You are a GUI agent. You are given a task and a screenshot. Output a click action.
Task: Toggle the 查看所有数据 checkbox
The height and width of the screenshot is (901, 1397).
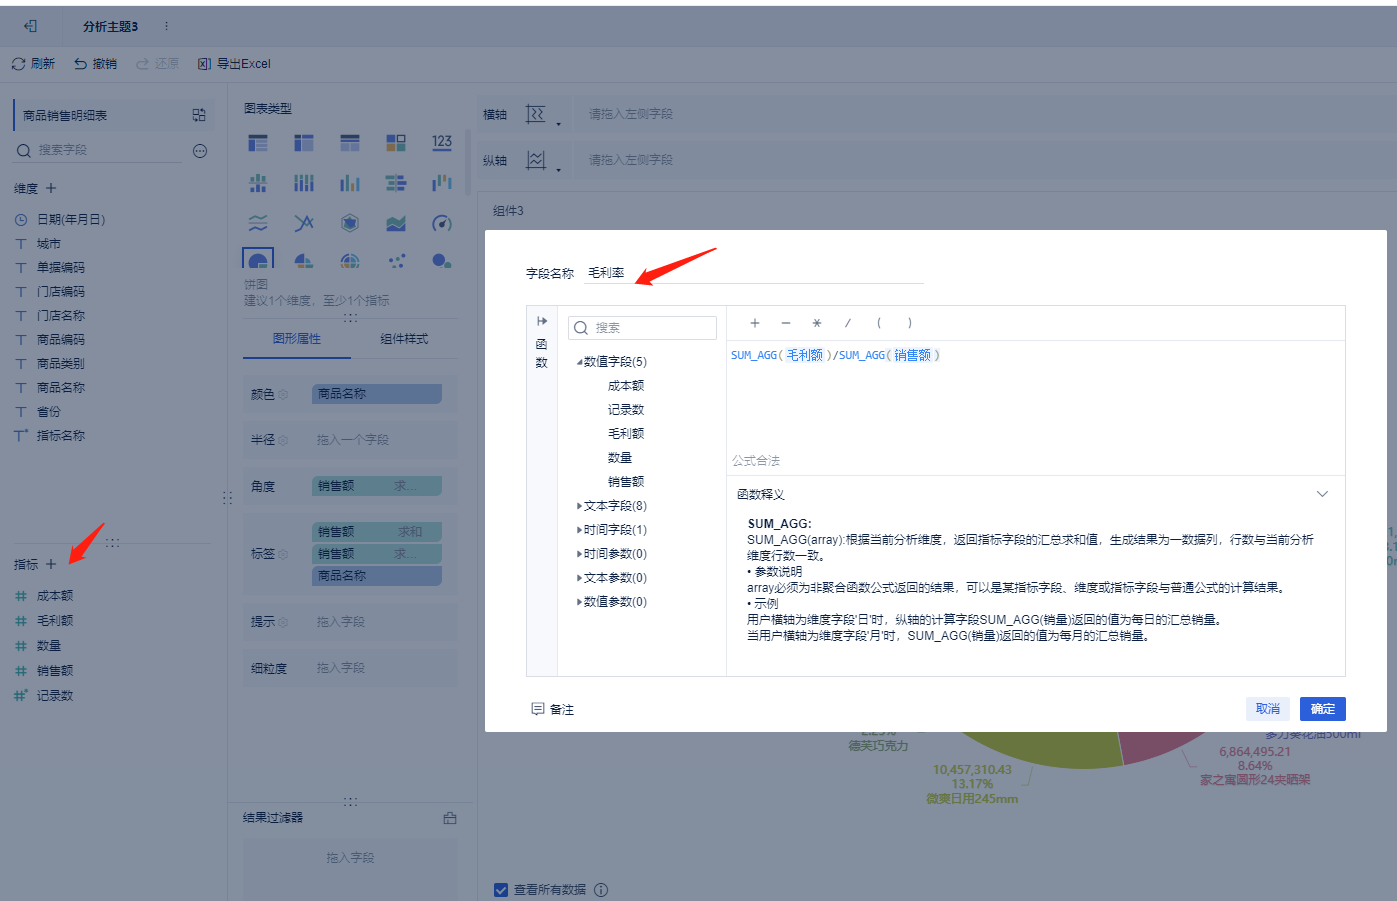point(501,890)
